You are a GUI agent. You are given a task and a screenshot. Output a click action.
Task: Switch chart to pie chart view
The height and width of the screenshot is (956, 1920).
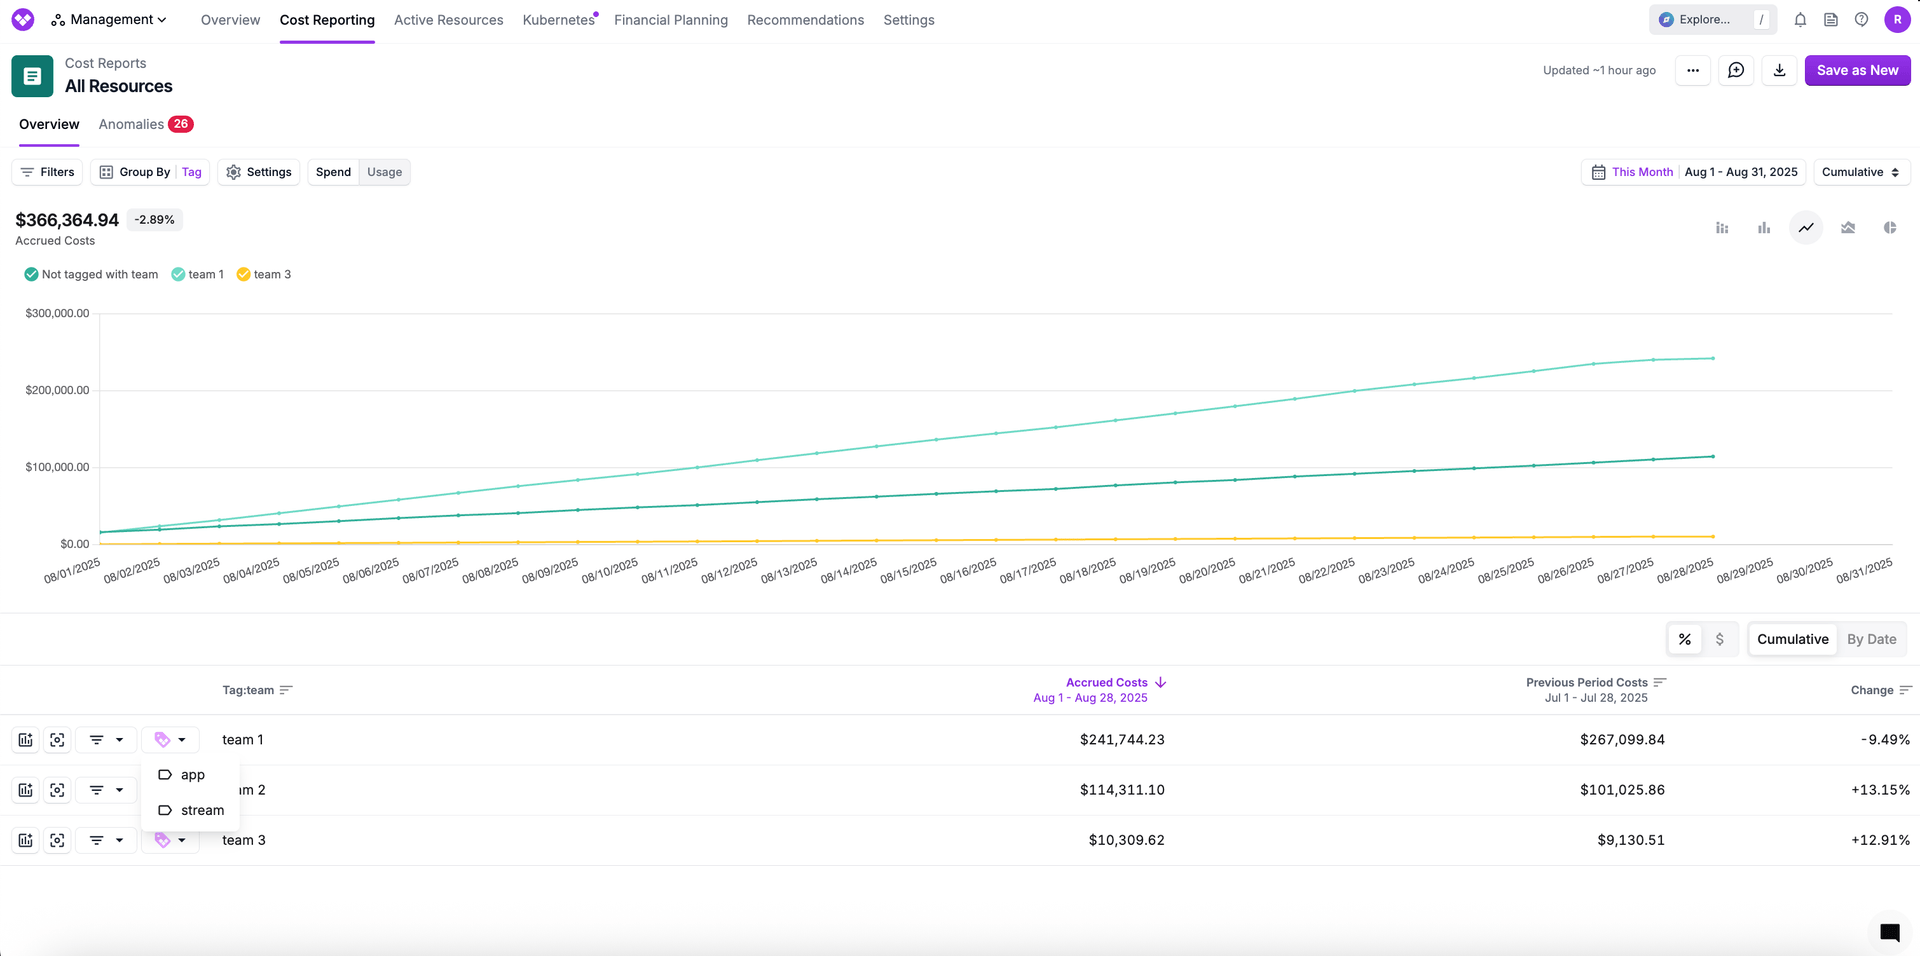pos(1889,228)
